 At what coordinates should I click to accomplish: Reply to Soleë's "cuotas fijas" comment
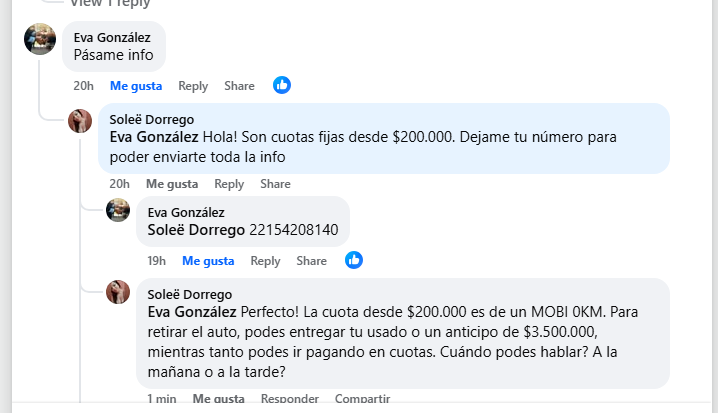(x=229, y=184)
